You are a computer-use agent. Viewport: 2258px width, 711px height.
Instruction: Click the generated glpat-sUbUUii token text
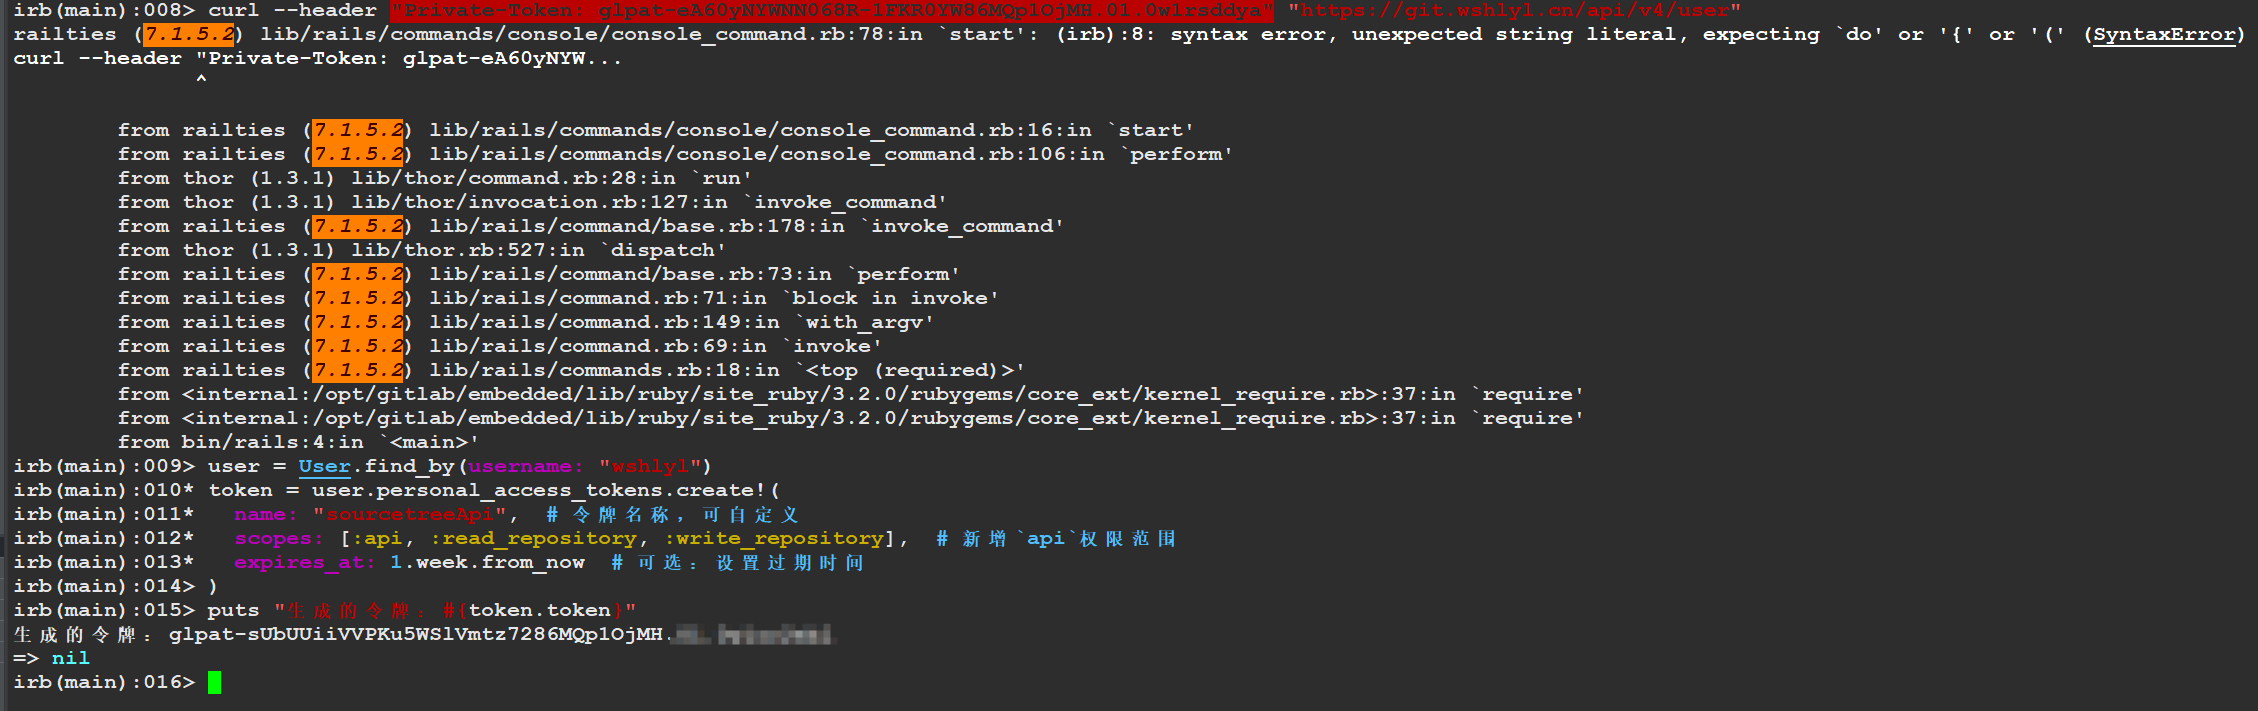coord(415,634)
